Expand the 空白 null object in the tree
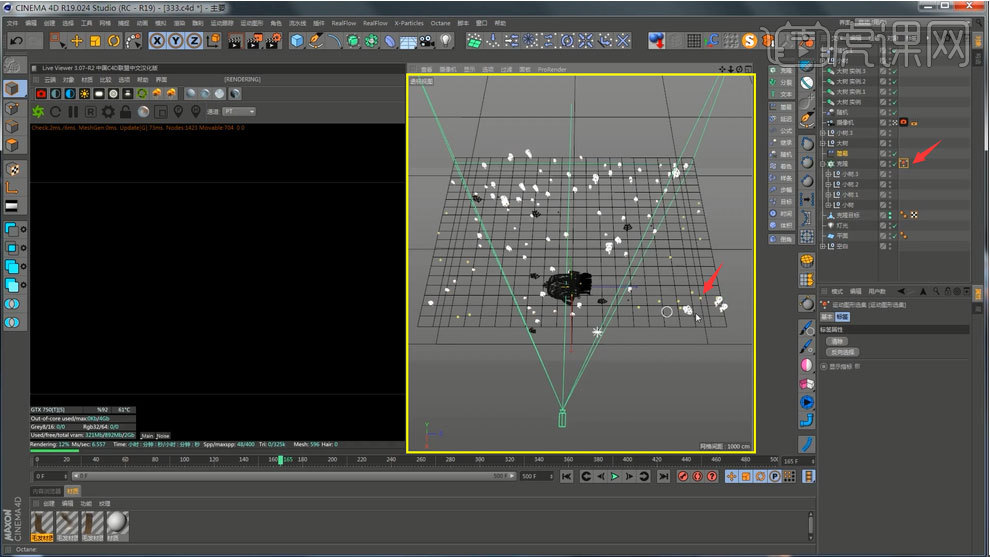 pos(824,245)
